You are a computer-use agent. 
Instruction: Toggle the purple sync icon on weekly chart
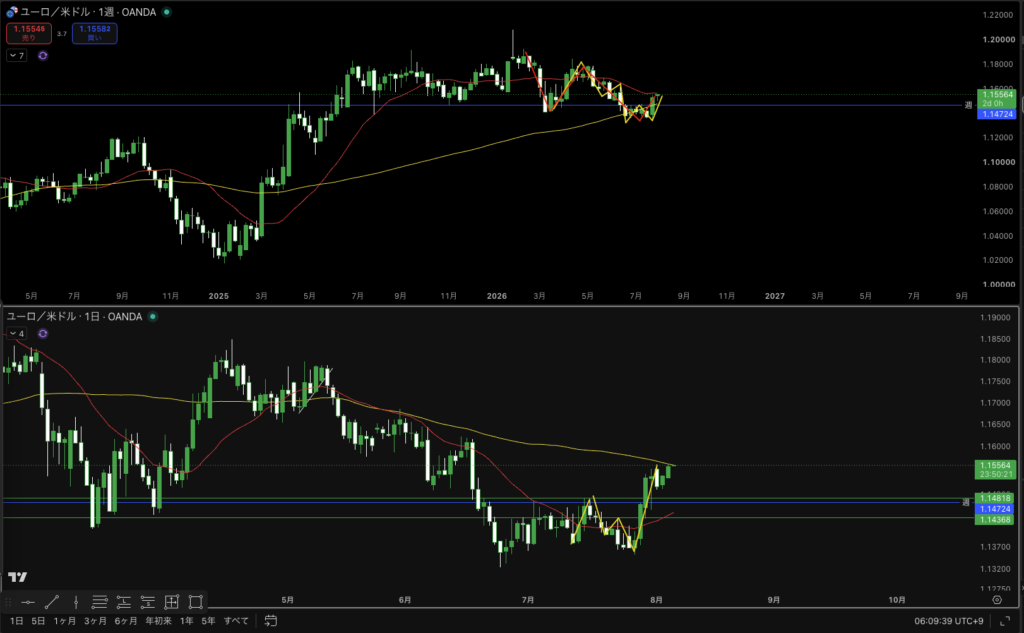click(43, 56)
